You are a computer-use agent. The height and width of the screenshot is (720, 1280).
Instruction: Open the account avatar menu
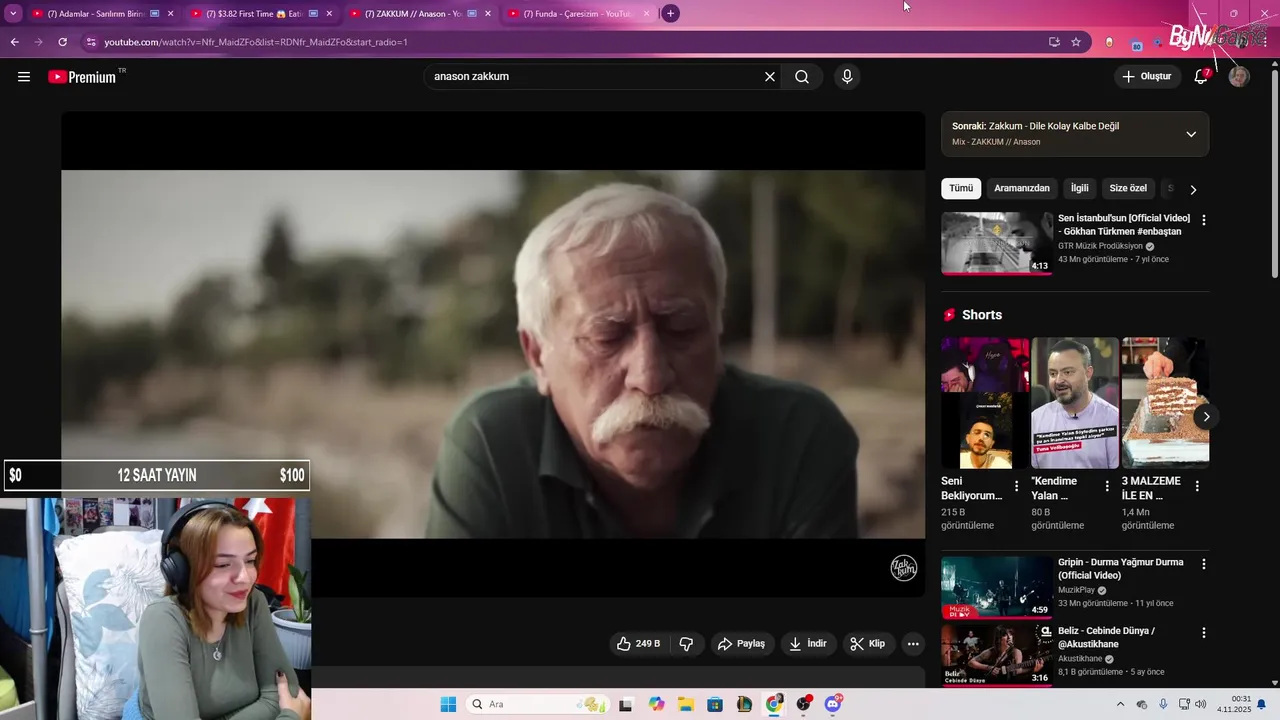(1239, 77)
